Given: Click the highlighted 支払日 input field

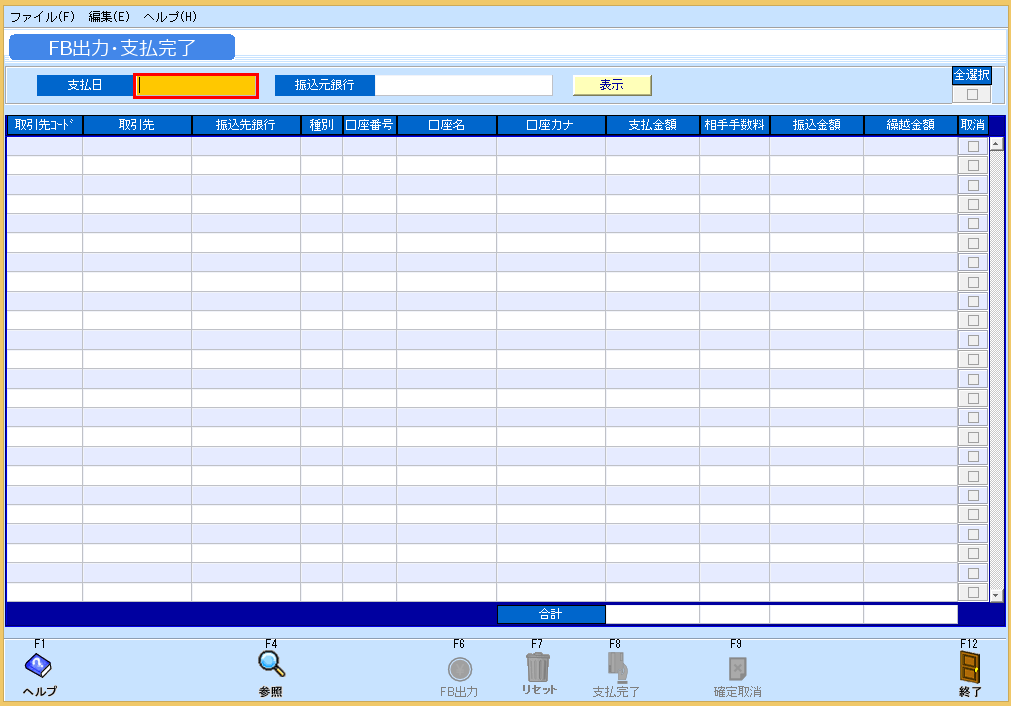Looking at the screenshot, I should 195,85.
